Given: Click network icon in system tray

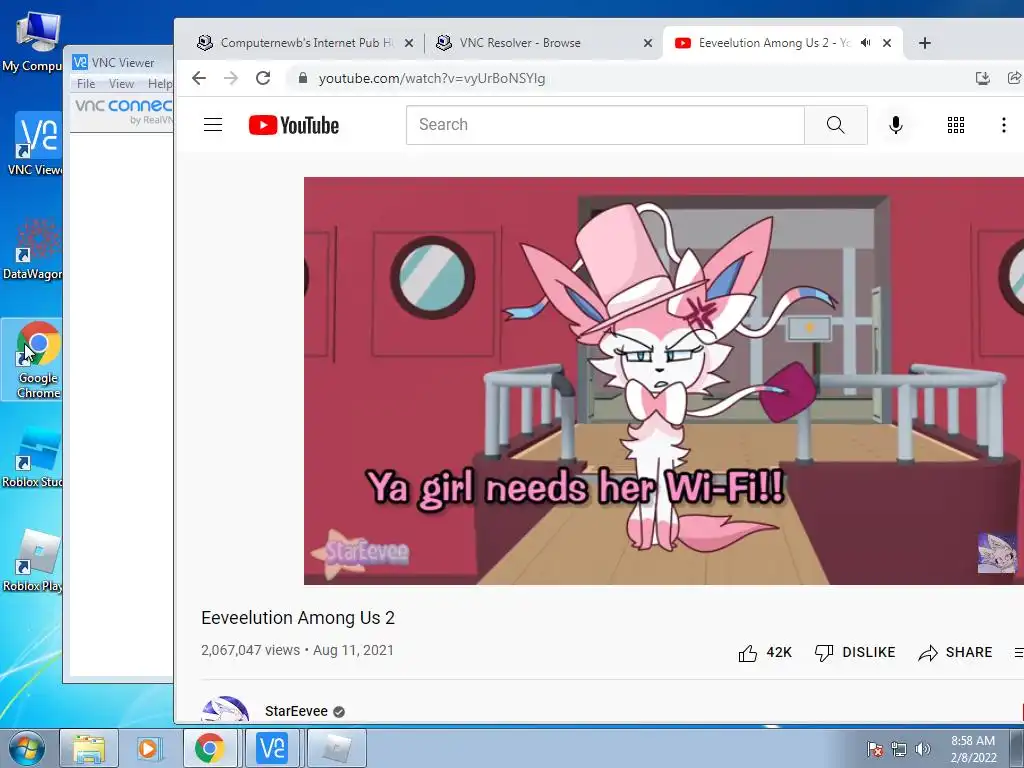Looking at the screenshot, I should [899, 749].
